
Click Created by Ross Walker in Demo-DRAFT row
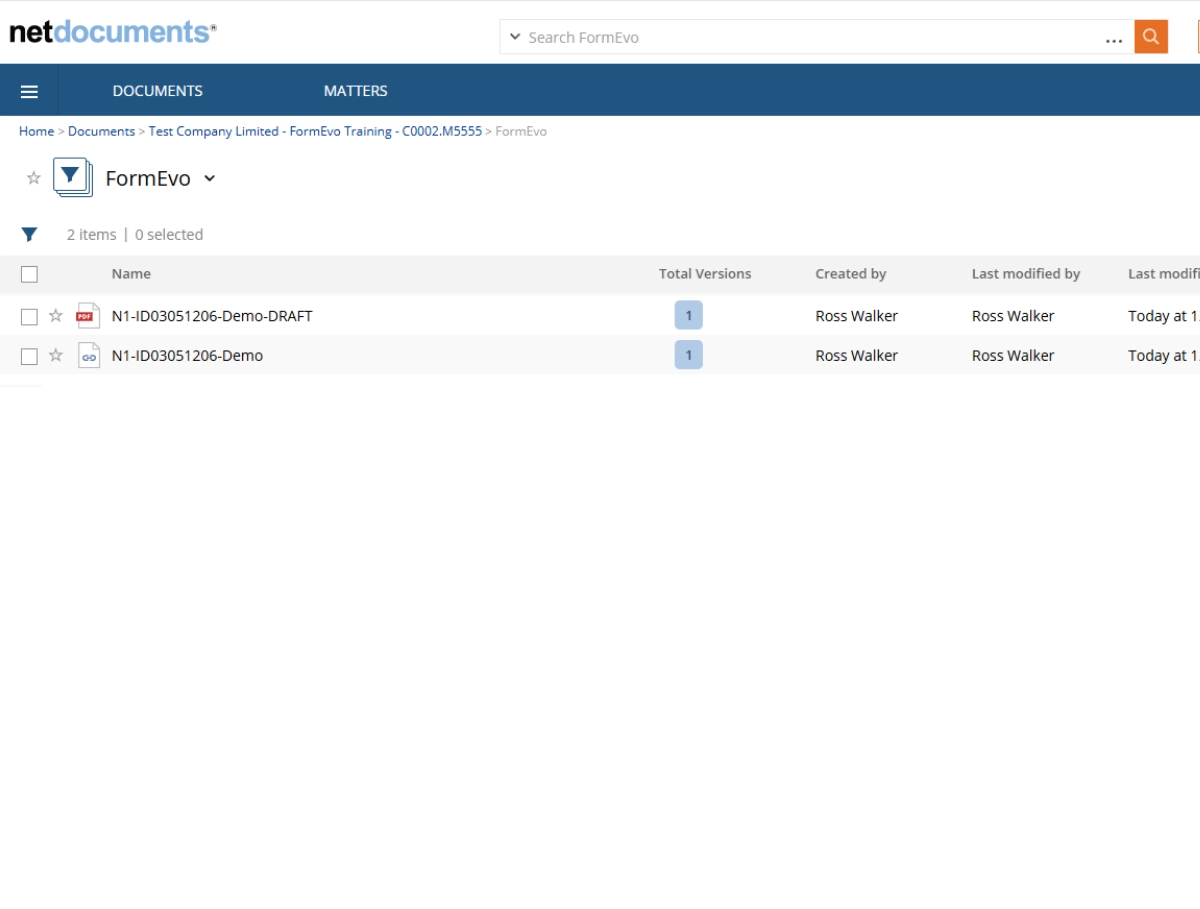857,316
